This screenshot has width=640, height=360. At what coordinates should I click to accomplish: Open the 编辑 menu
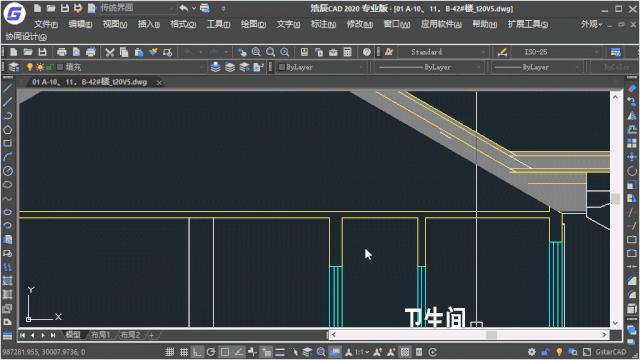(x=80, y=24)
